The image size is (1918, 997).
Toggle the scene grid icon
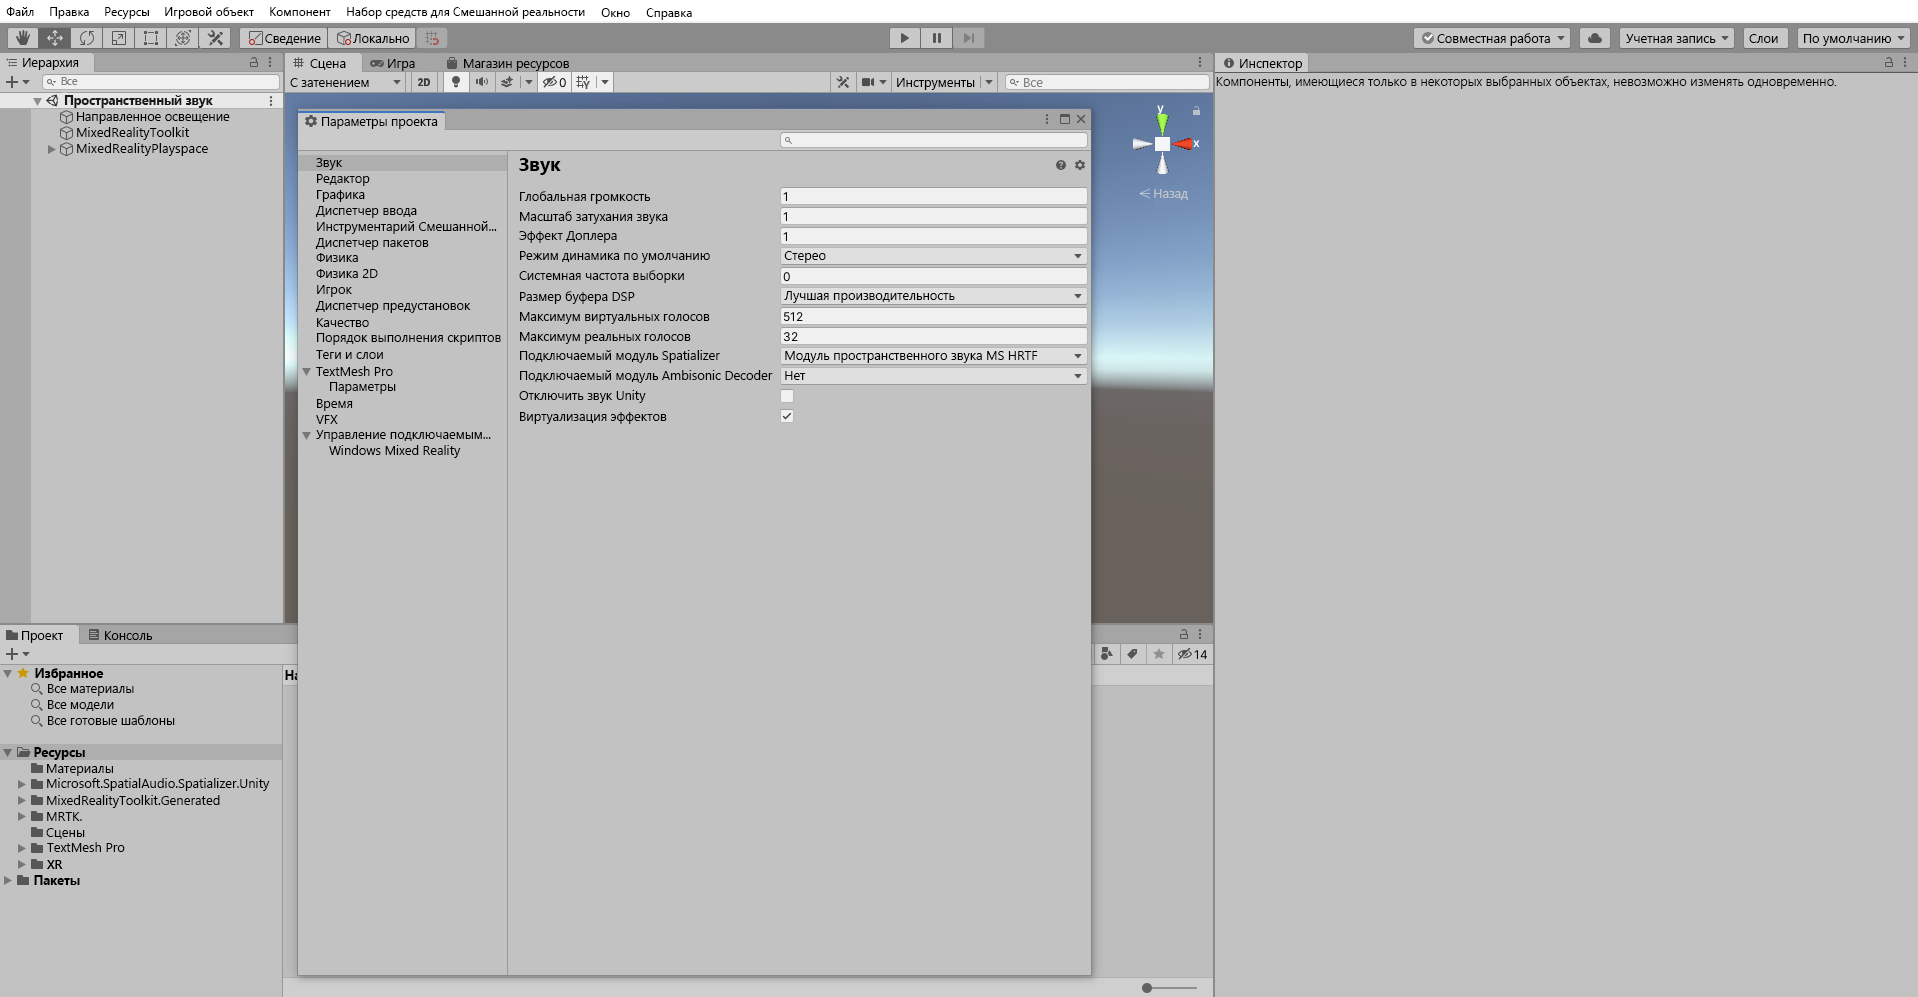(x=584, y=82)
